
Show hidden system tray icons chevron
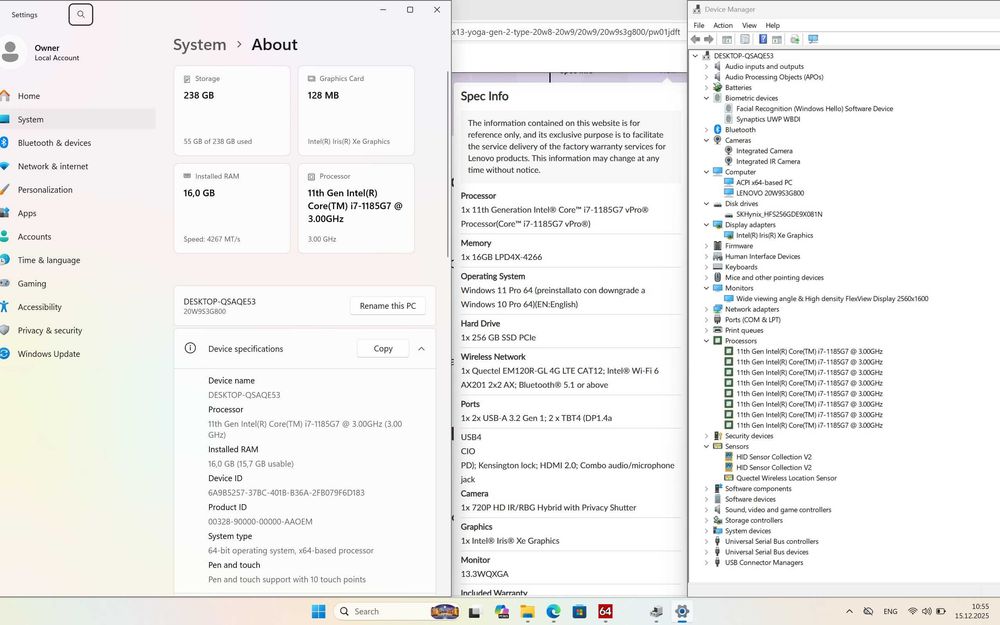[849, 612]
